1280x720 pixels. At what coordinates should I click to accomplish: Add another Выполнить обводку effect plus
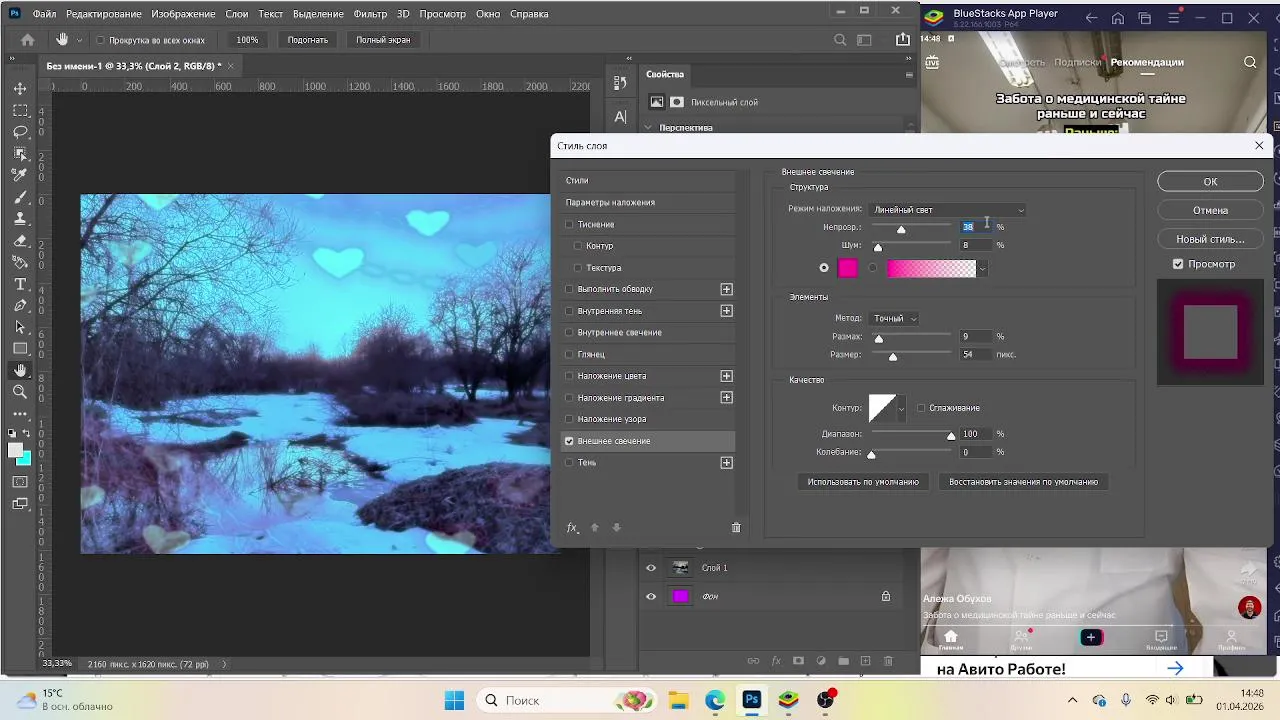pyautogui.click(x=727, y=289)
